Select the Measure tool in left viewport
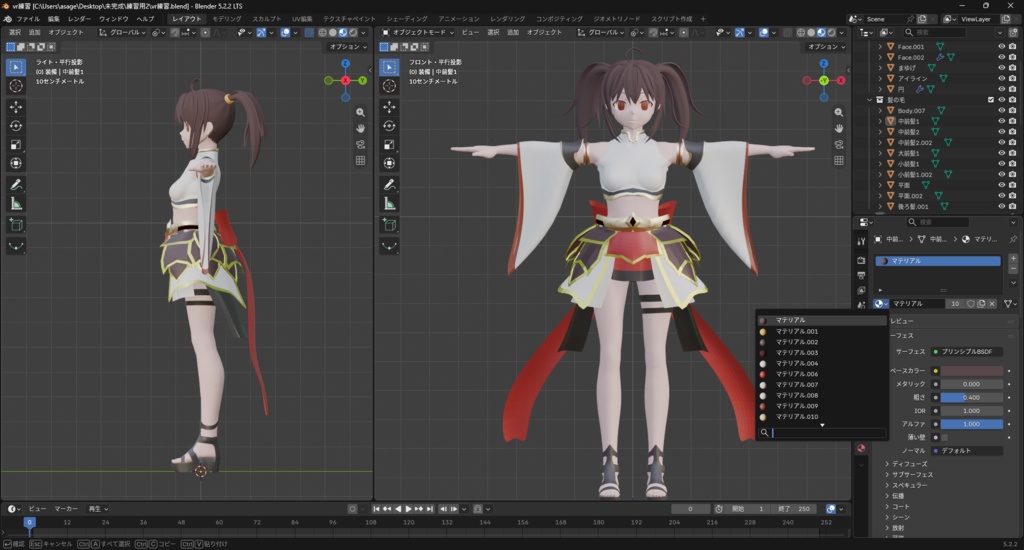This screenshot has width=1024, height=550. click(16, 204)
